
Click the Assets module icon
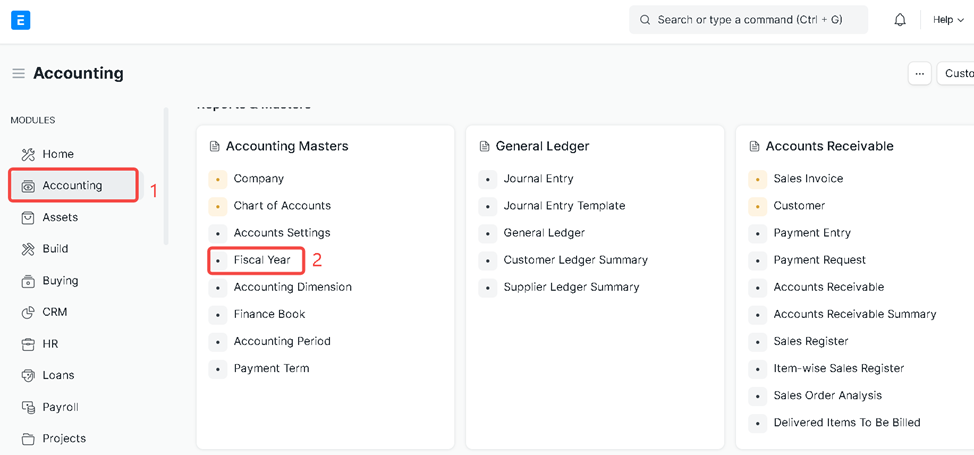point(28,217)
